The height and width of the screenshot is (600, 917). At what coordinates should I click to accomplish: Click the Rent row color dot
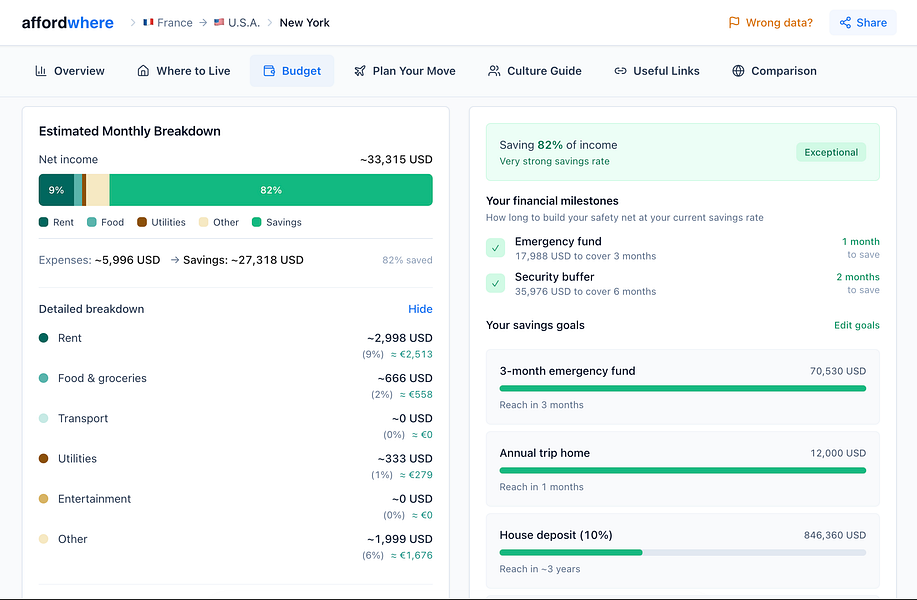point(43,337)
